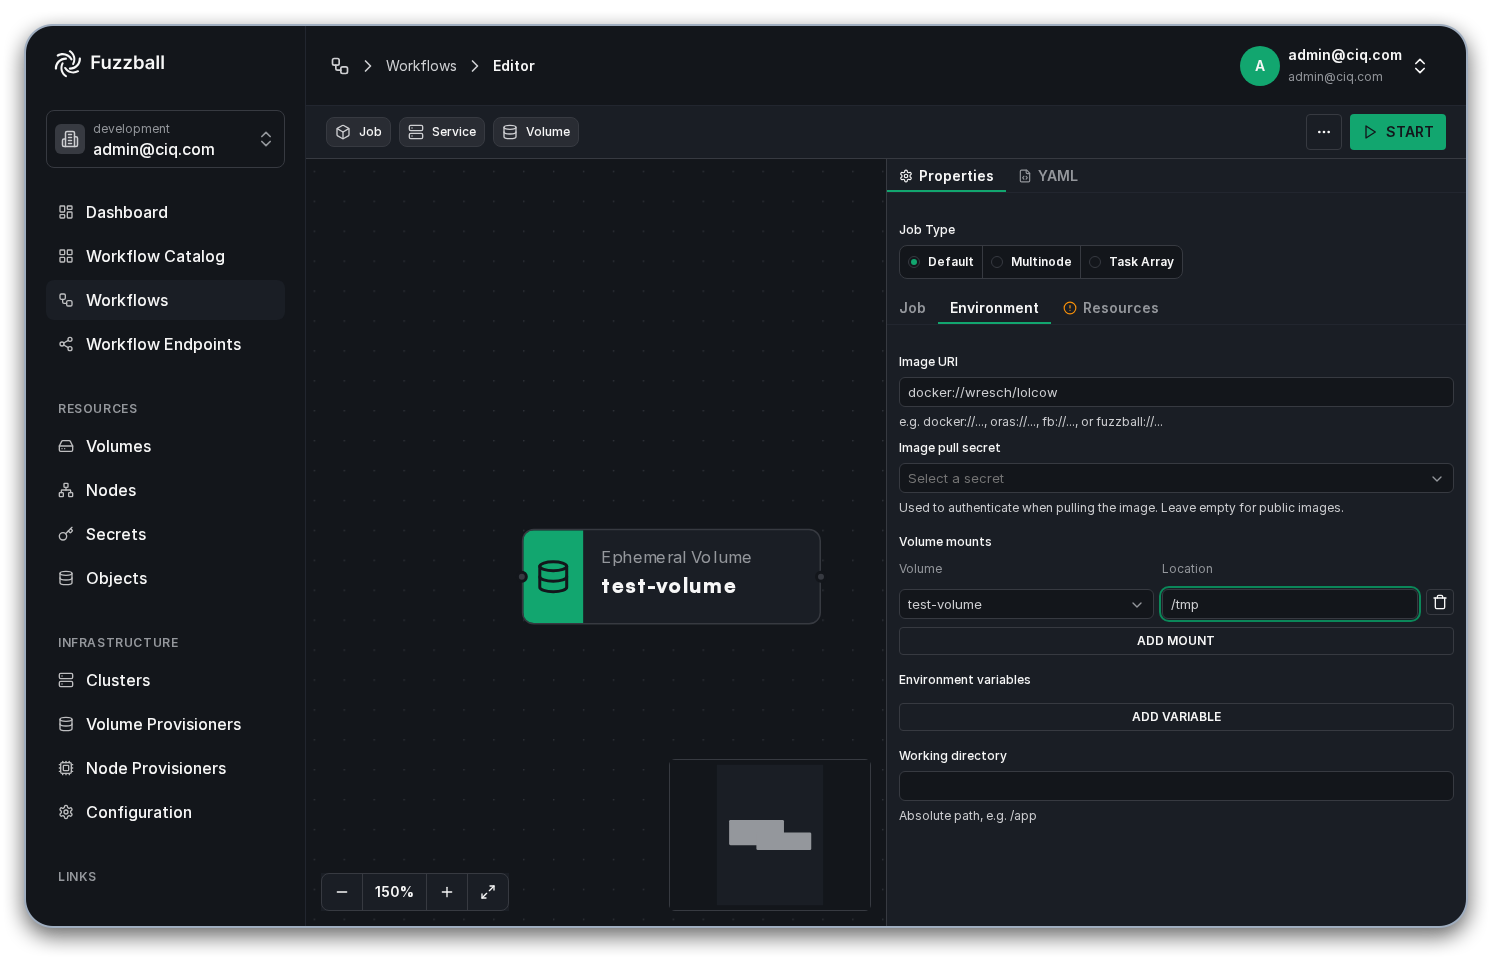1492x960 pixels.
Task: Select the green database icon on test-volume node
Action: tap(553, 577)
